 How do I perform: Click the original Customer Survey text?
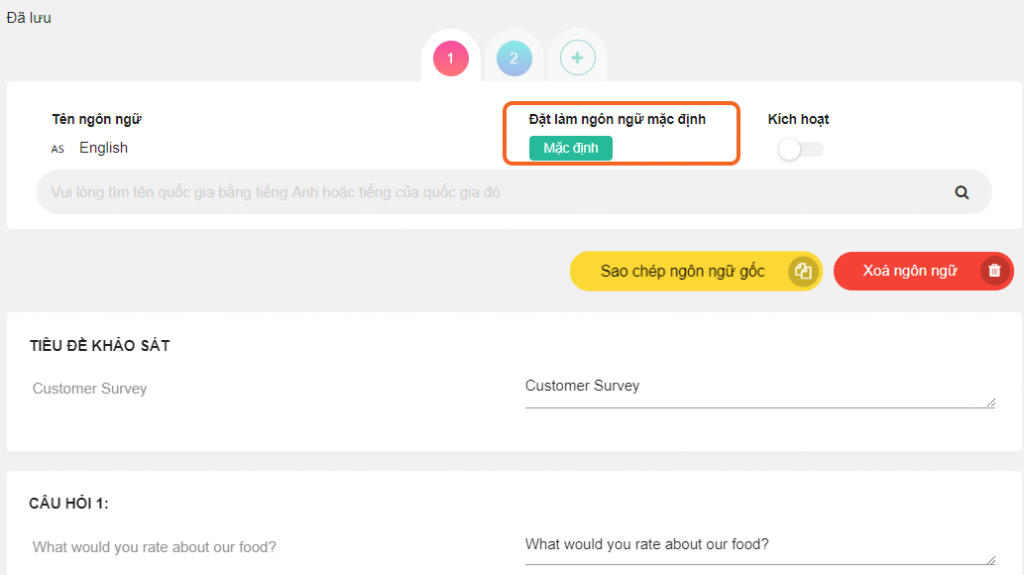89,389
